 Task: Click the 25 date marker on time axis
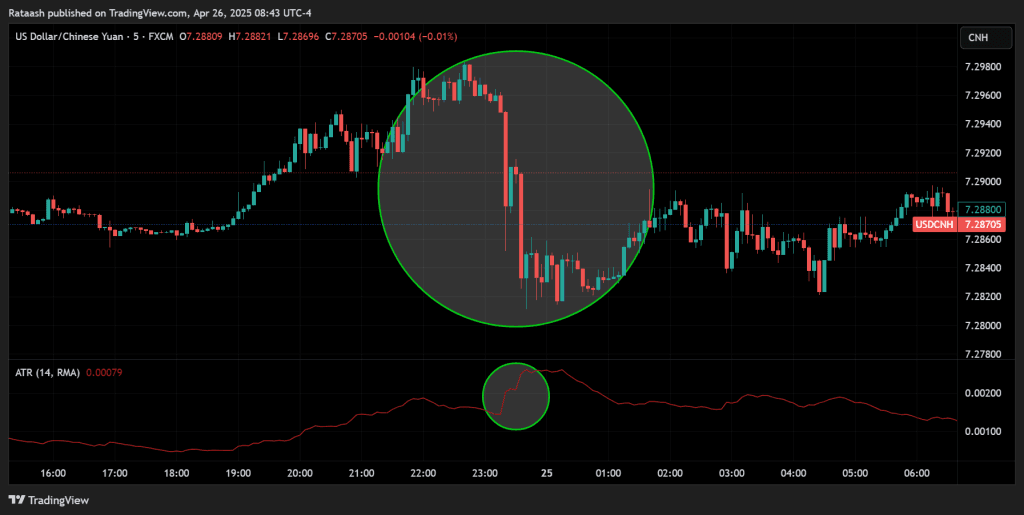[x=547, y=472]
